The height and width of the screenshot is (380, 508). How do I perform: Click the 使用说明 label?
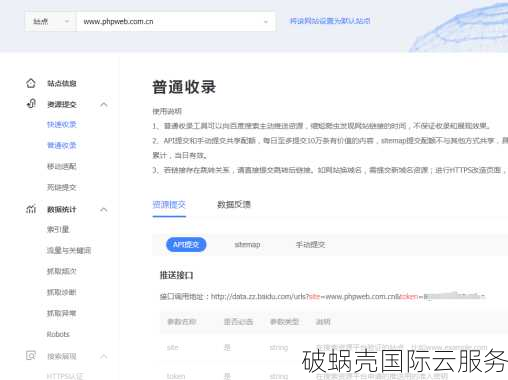[167, 111]
